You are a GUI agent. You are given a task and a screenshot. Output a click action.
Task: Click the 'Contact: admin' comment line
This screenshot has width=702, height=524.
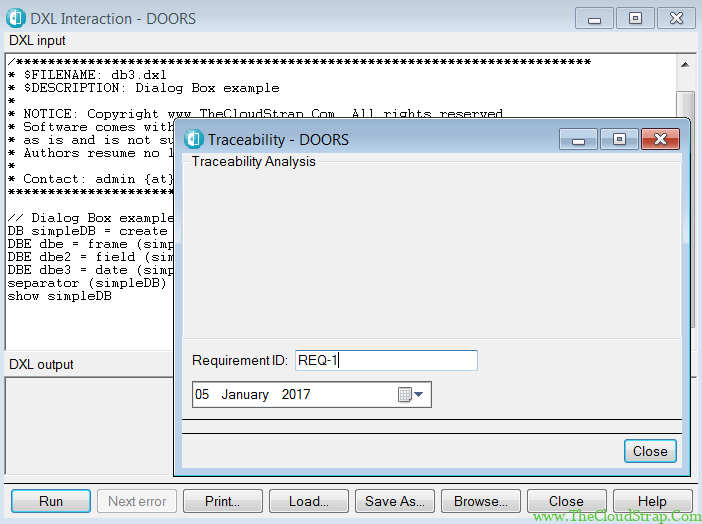click(90, 179)
